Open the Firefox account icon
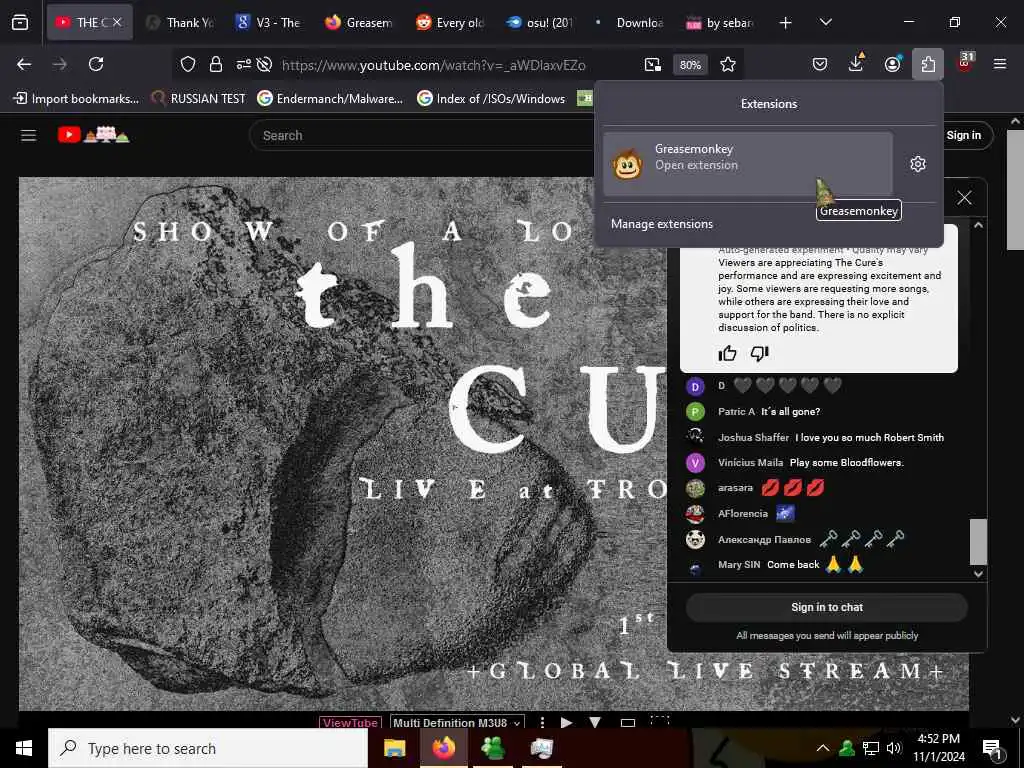 pos(892,64)
